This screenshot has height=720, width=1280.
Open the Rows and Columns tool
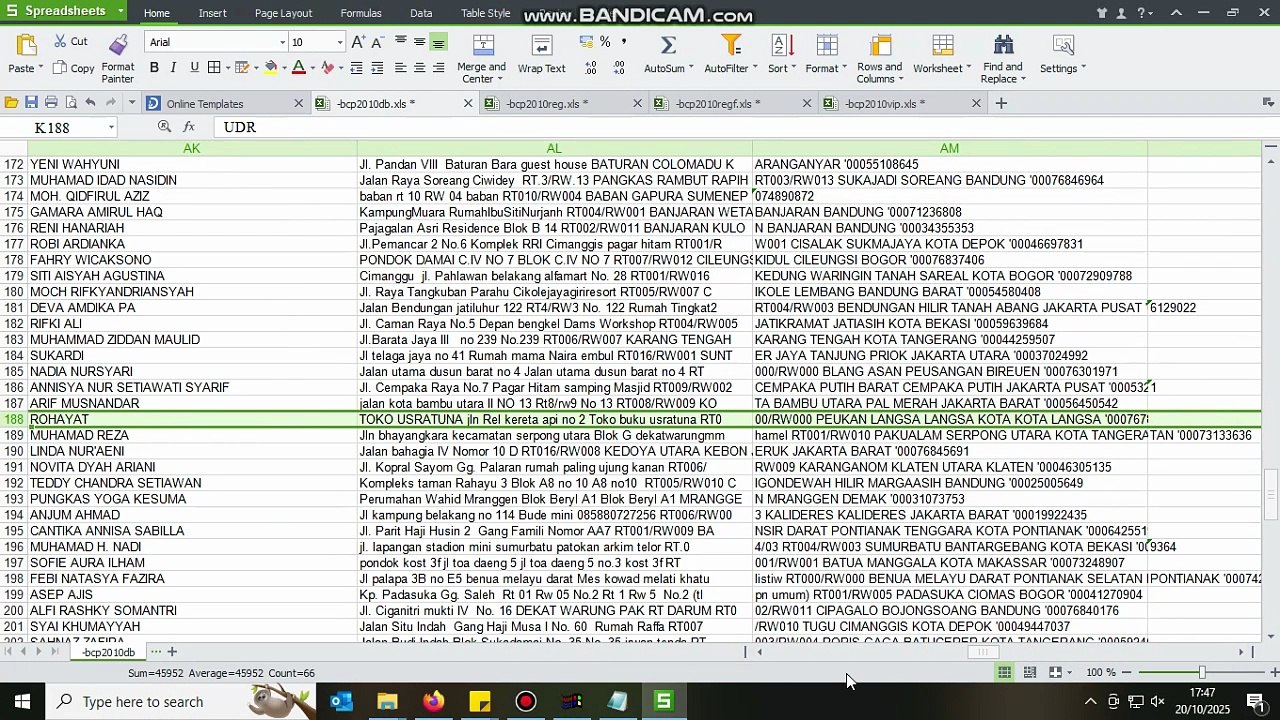[x=880, y=45]
